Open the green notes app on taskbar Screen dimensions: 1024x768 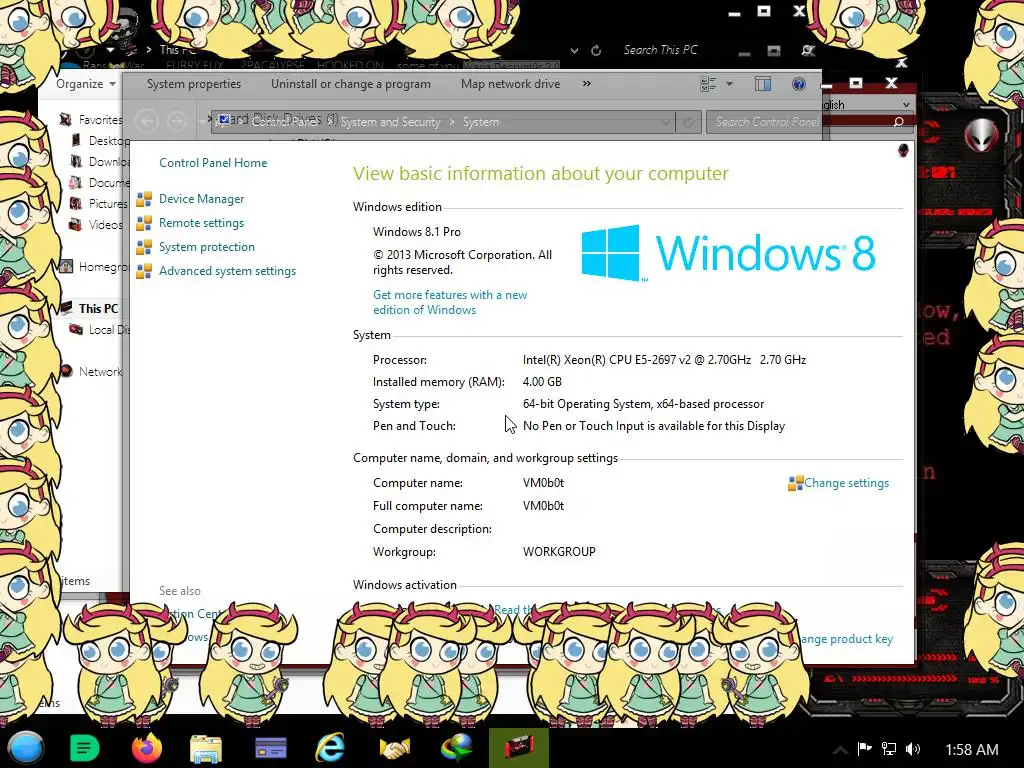click(x=84, y=748)
